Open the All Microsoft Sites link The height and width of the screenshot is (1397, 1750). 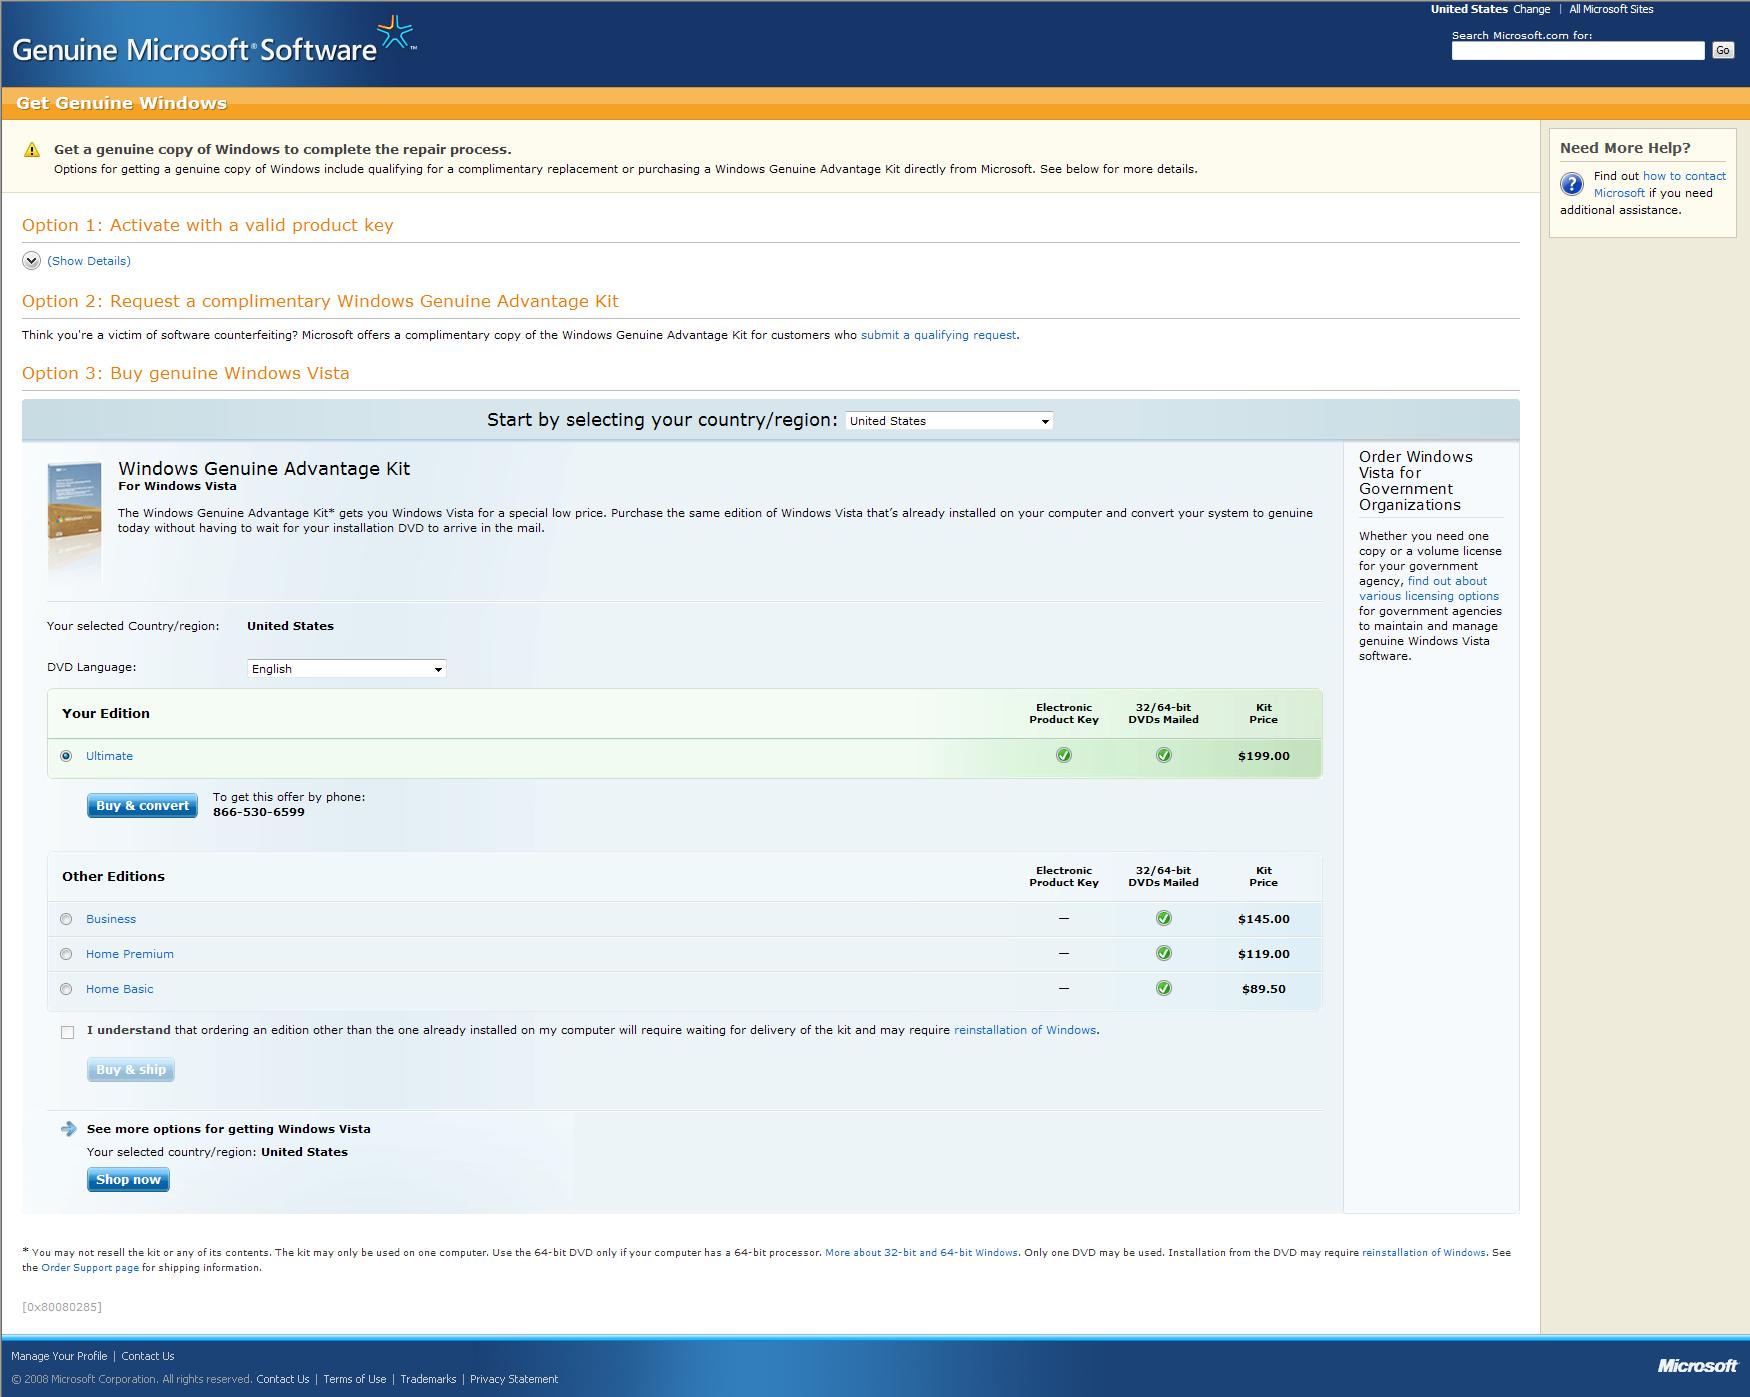[x=1611, y=9]
